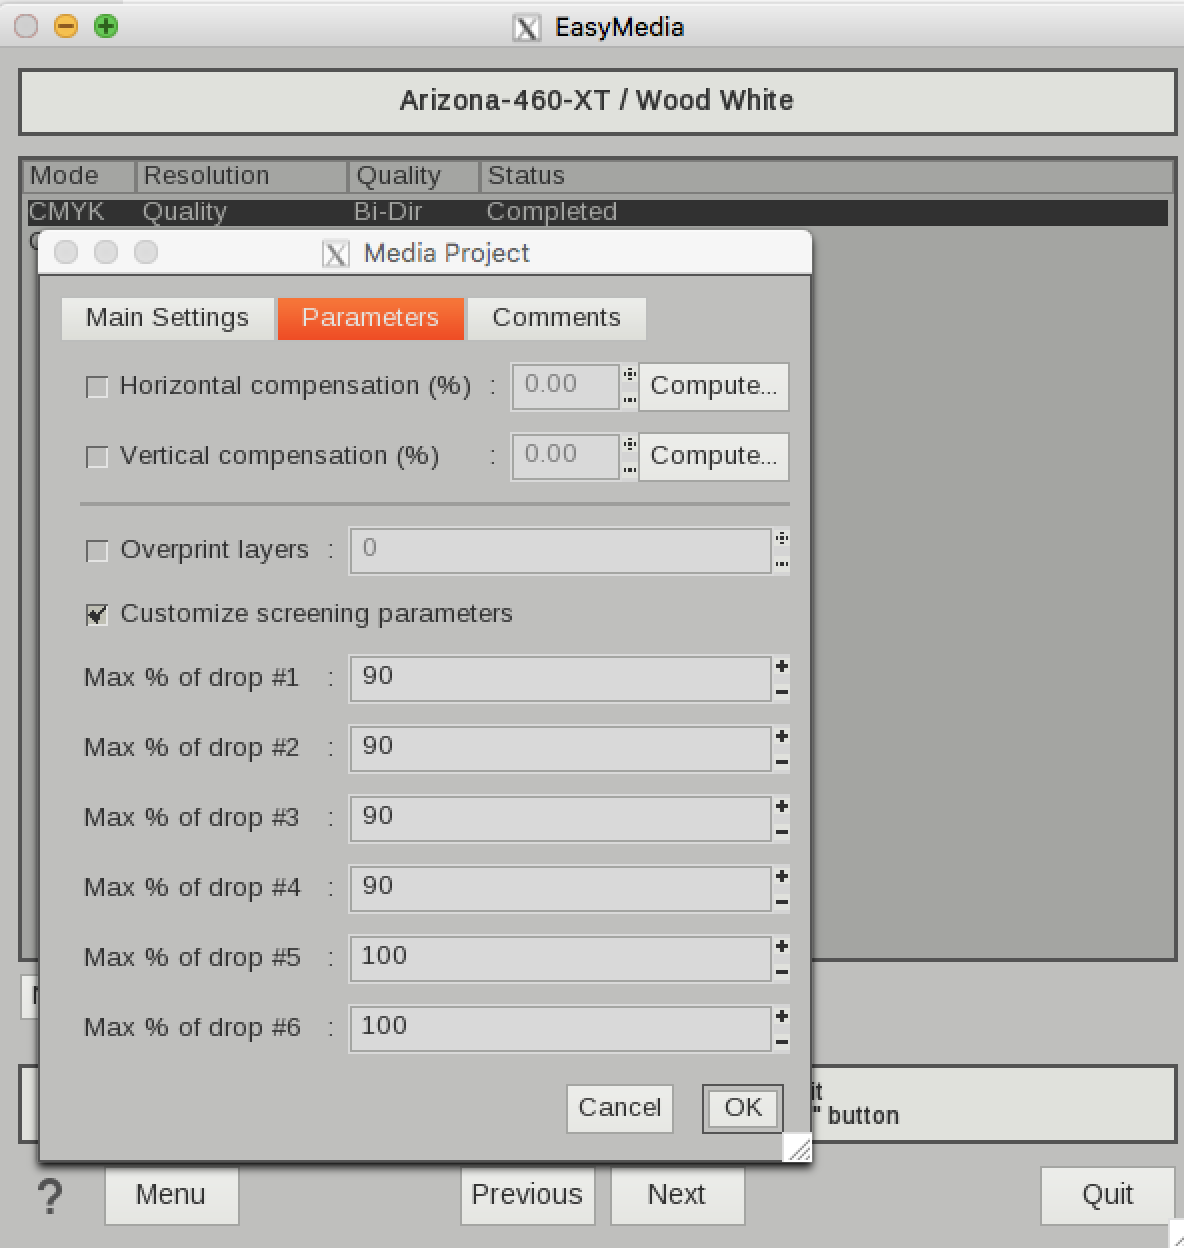Open the help question mark icon
The width and height of the screenshot is (1184, 1248).
(50, 1196)
